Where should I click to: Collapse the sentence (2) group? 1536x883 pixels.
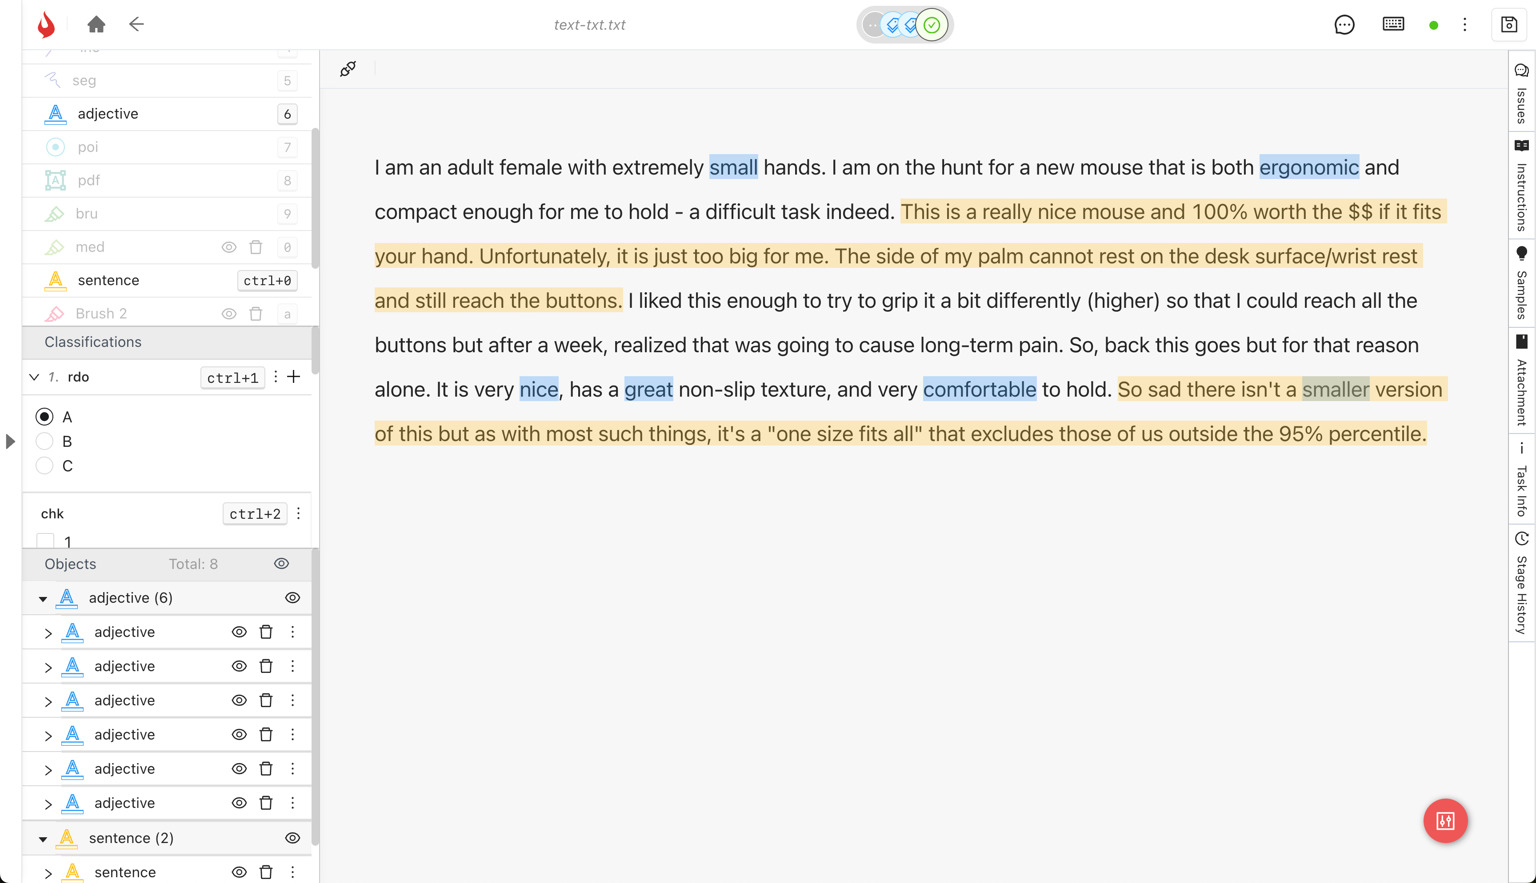43,838
